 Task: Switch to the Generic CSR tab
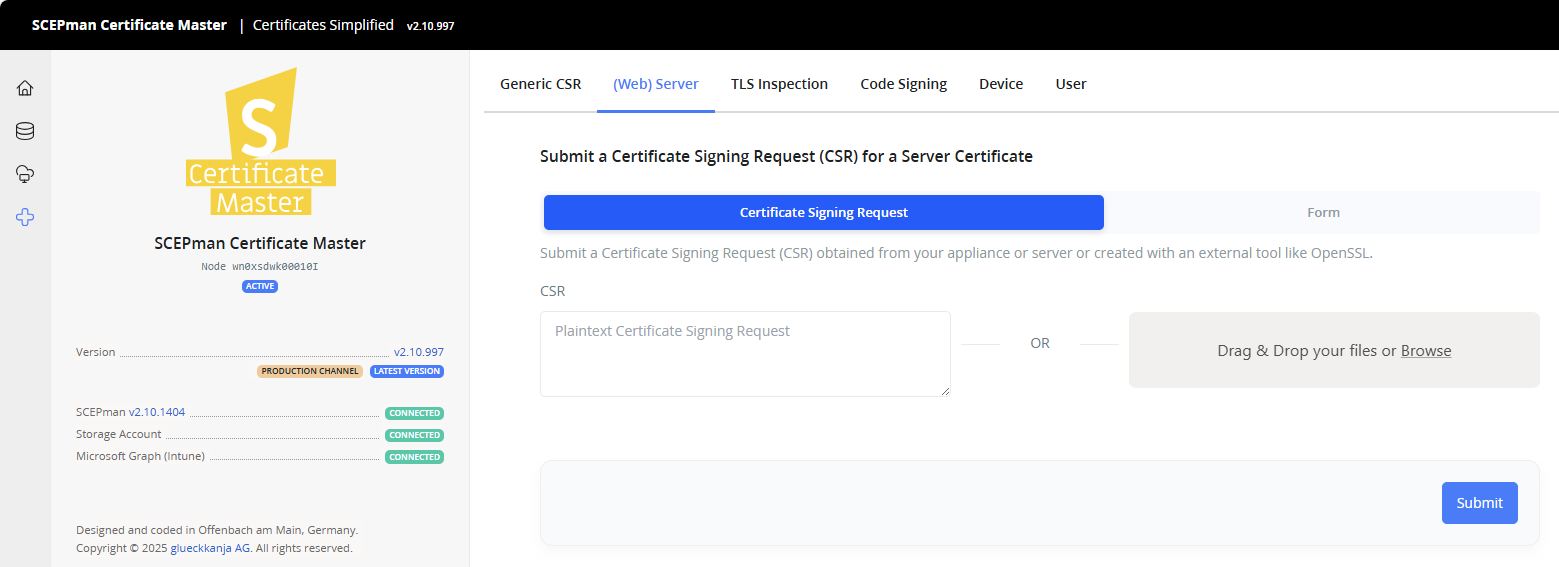coord(540,84)
